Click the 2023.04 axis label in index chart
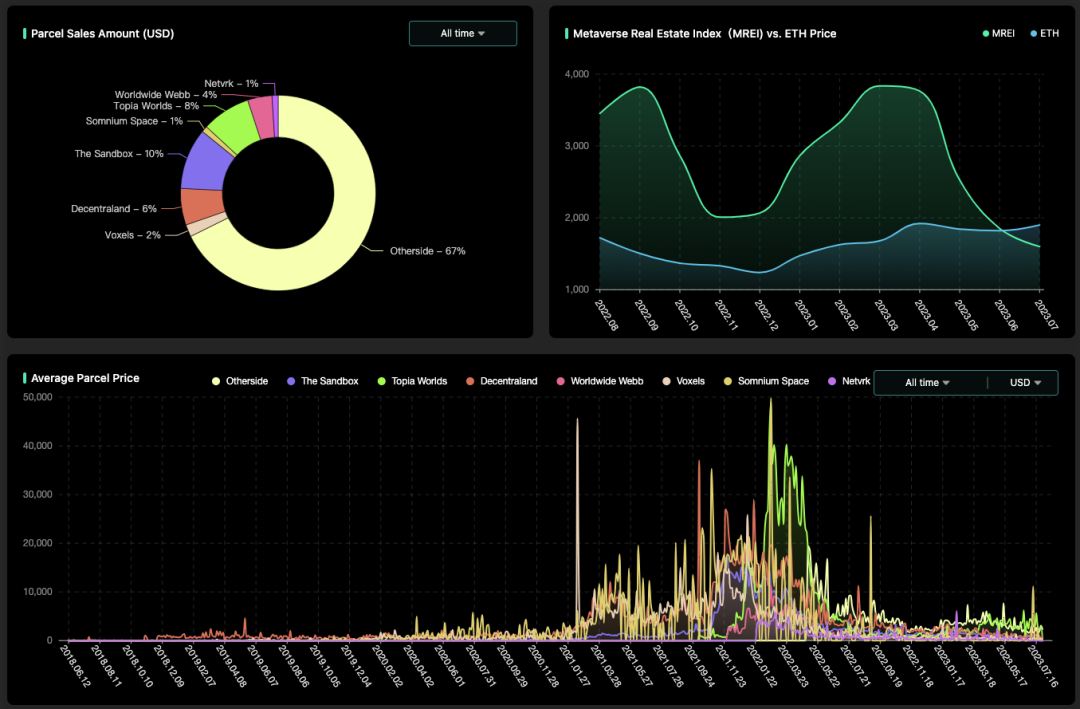 pos(926,315)
